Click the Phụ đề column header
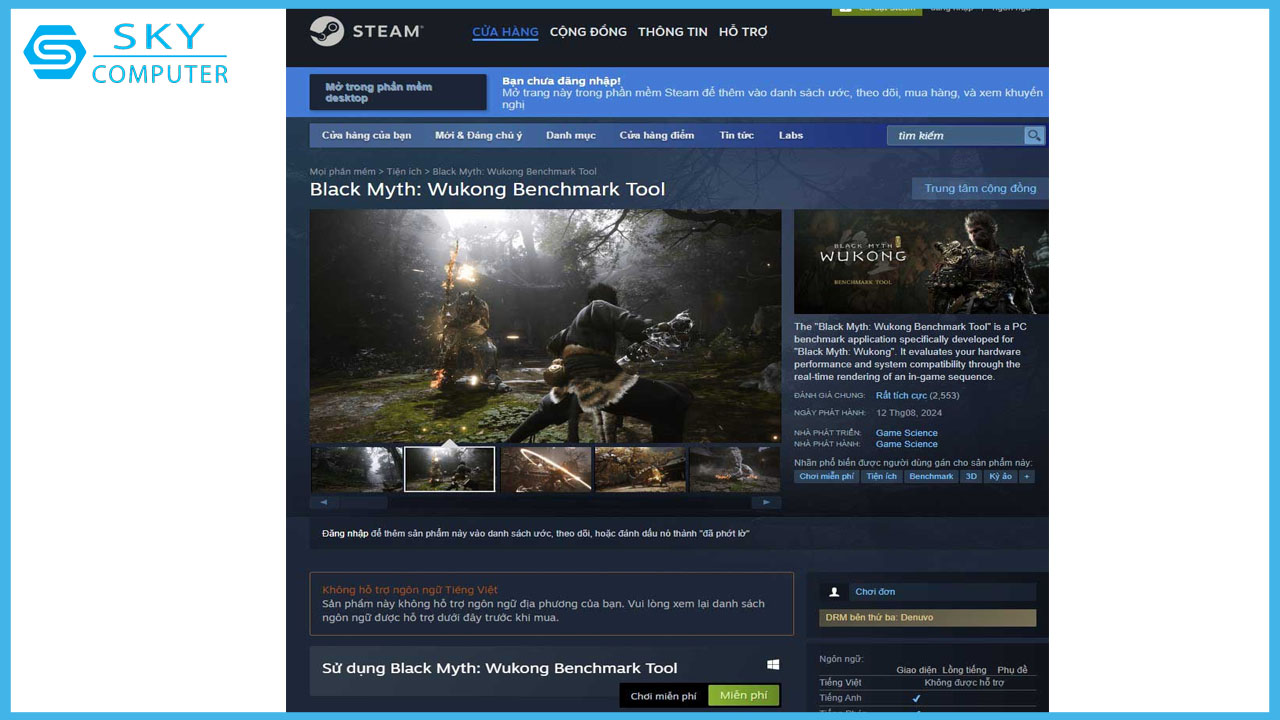This screenshot has height=720, width=1280. tap(1012, 670)
